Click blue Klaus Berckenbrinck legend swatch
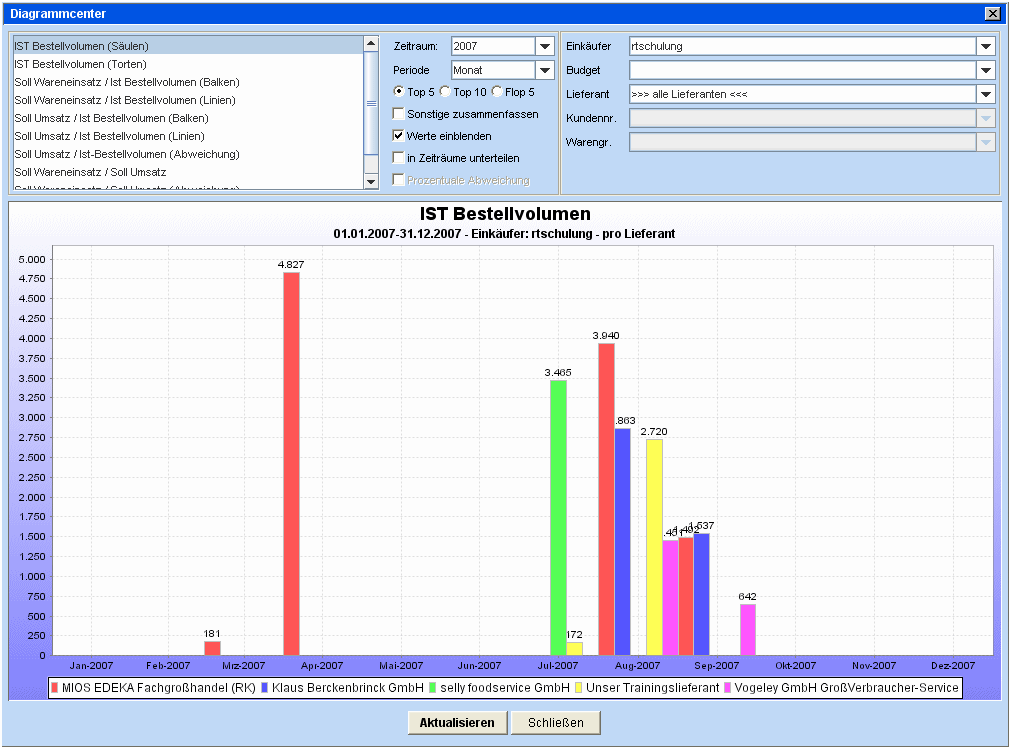Image resolution: width=1009 pixels, height=747 pixels. click(x=265, y=688)
